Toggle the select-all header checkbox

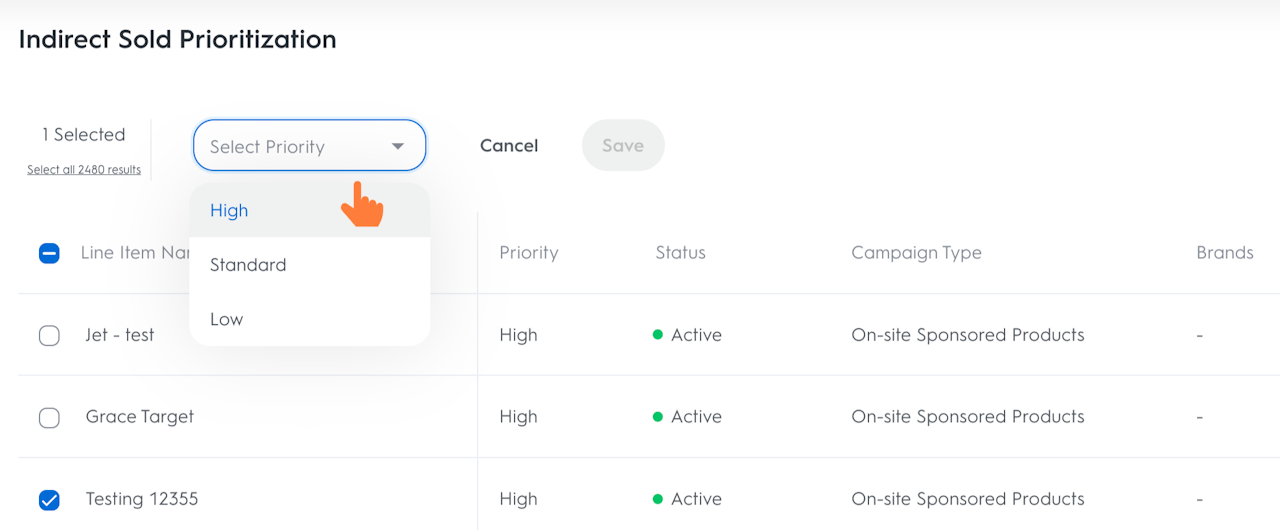pos(49,253)
